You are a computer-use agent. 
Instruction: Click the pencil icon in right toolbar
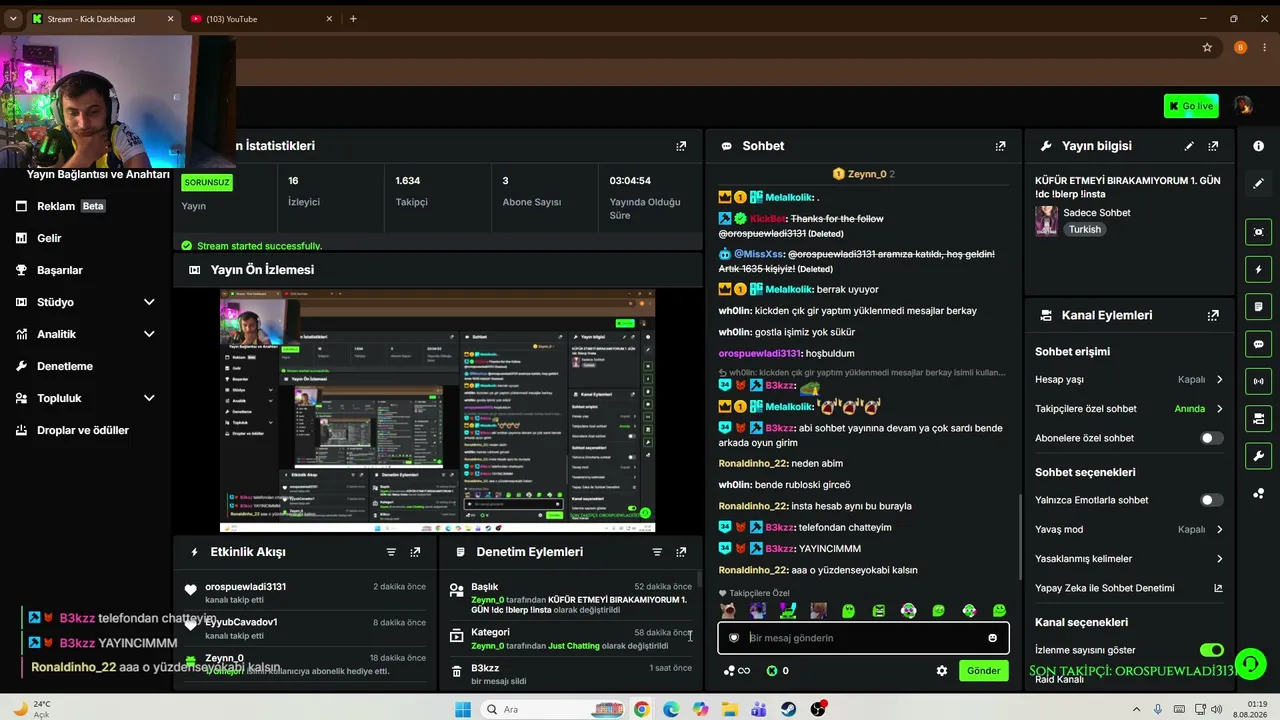tap(1258, 184)
